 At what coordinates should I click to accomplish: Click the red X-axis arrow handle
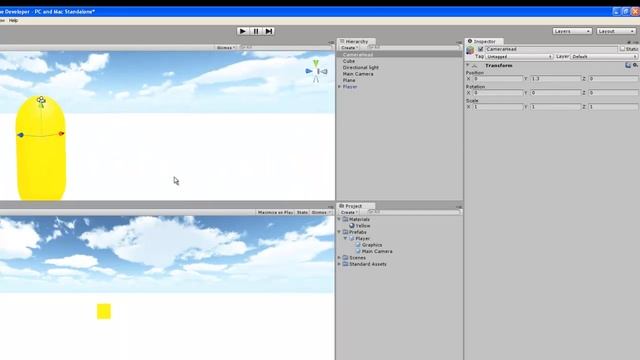point(61,133)
